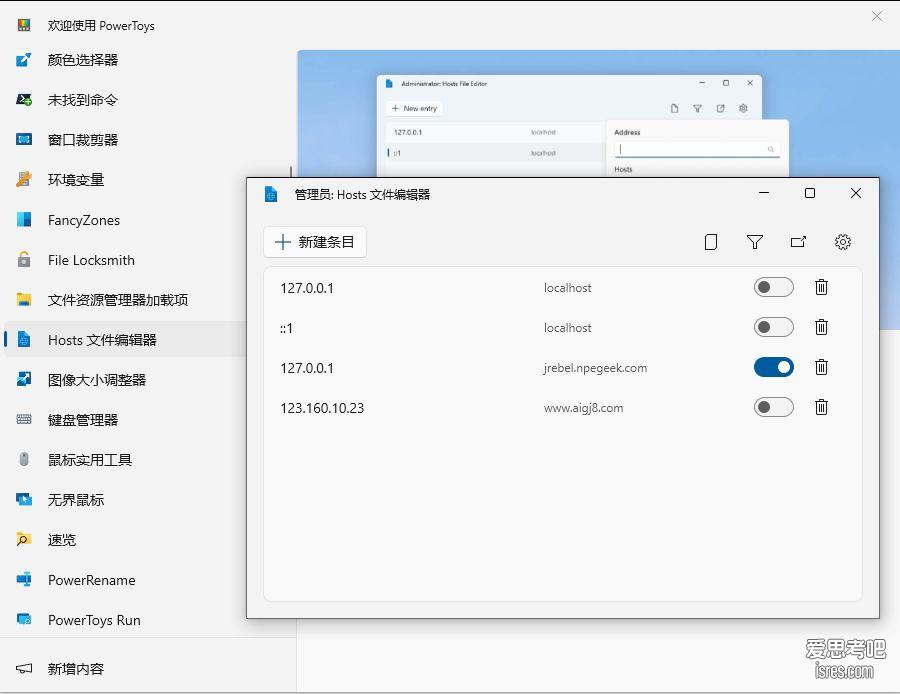The height and width of the screenshot is (694, 900).
Task: Delete the first 127.0.0.1 localhost entry
Action: pos(821,287)
